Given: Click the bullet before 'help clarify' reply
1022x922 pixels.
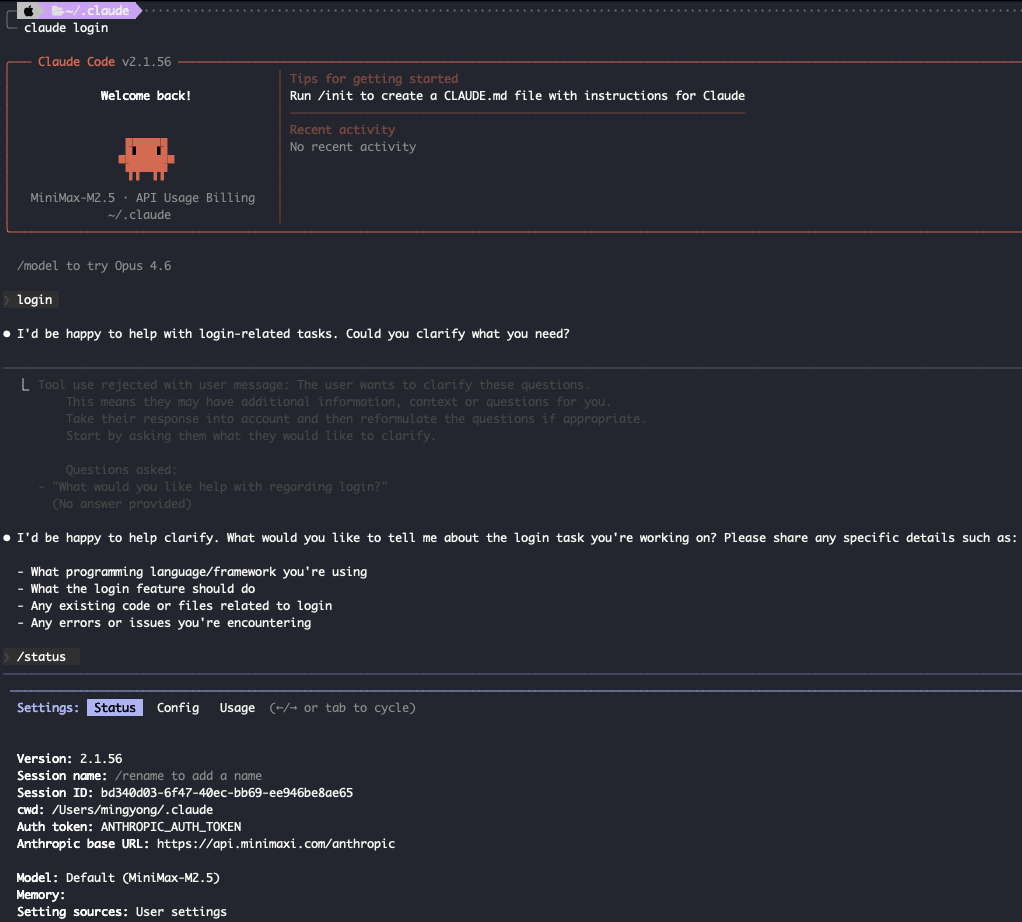Looking at the screenshot, I should (7, 538).
